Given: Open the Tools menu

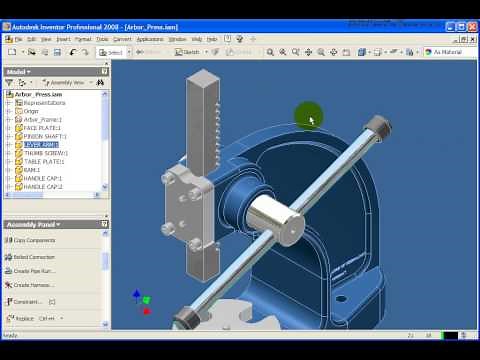Looking at the screenshot, I should point(102,39).
